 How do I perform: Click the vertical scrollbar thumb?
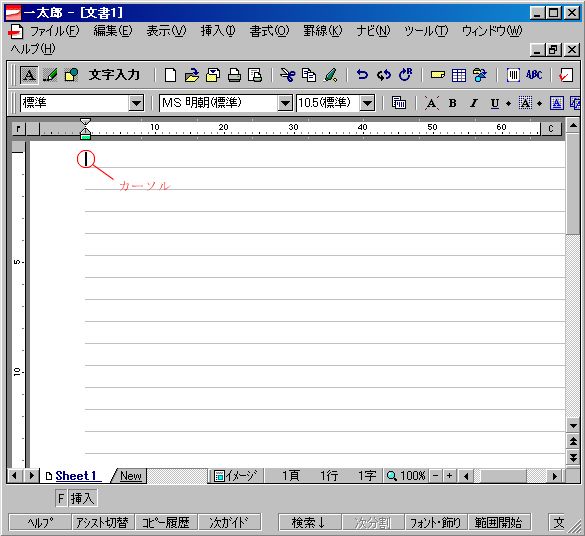tap(572, 184)
